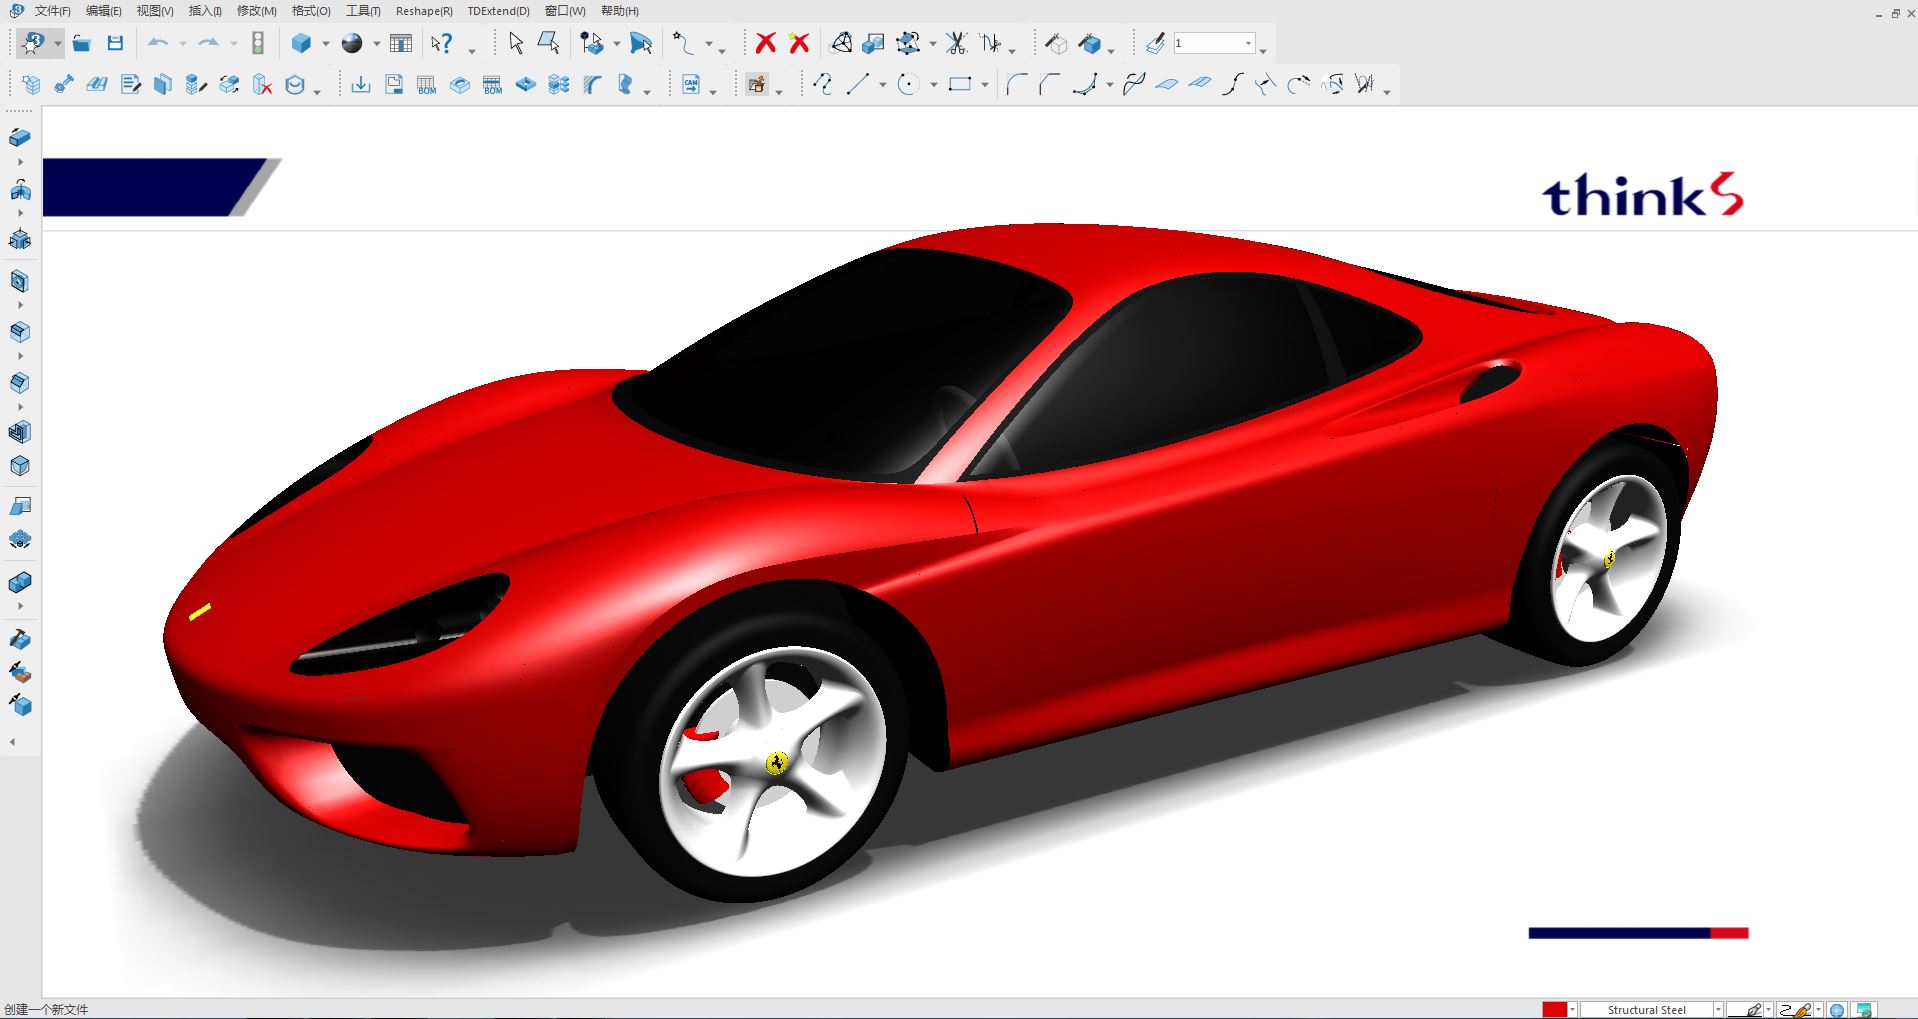The image size is (1918, 1019).
Task: Click the BOM table icon
Action: 427,85
